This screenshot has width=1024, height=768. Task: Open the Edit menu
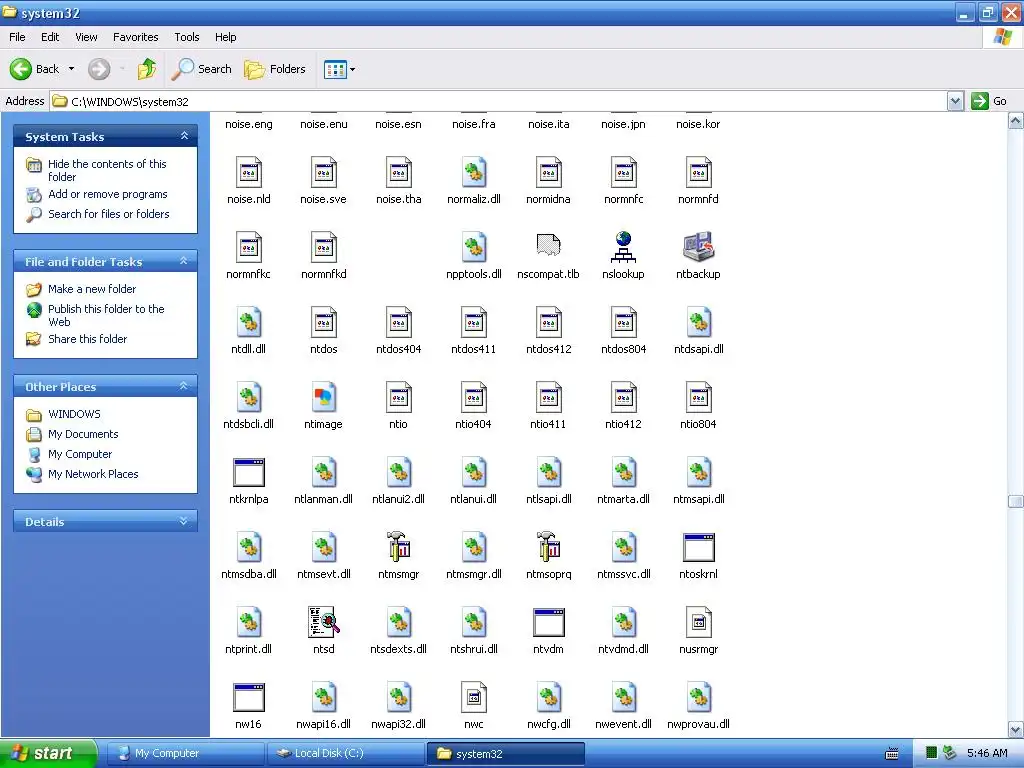pyautogui.click(x=50, y=37)
